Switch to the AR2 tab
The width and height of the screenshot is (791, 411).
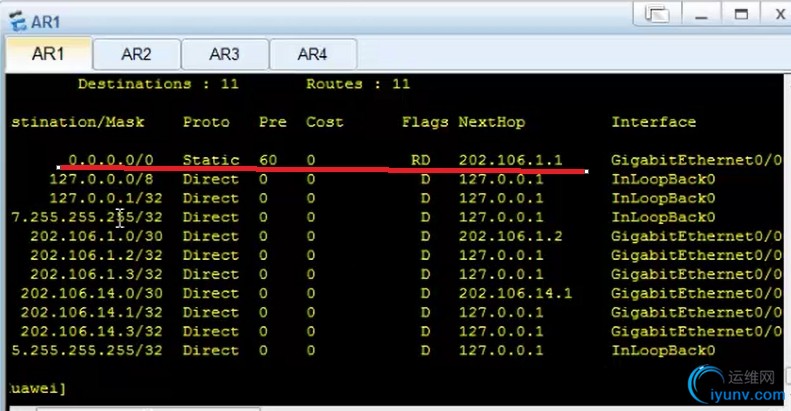(x=136, y=54)
